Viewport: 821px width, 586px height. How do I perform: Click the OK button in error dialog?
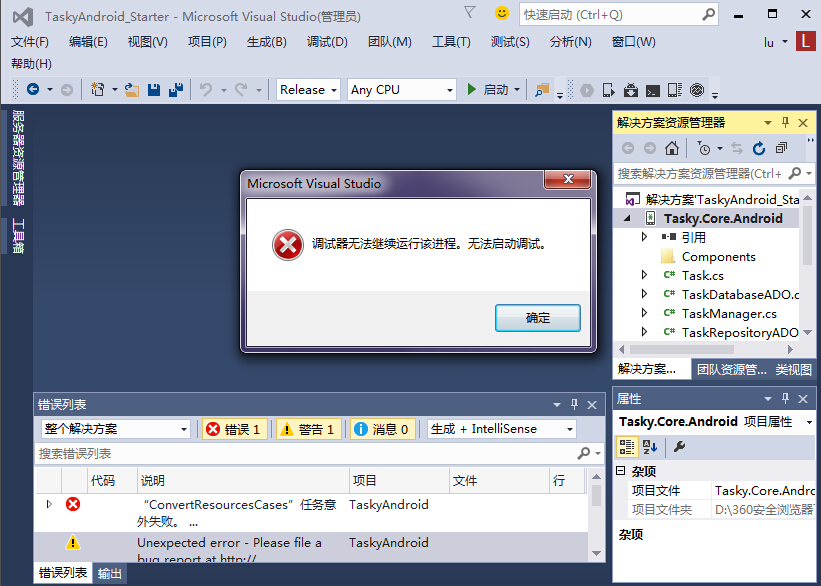(x=538, y=318)
